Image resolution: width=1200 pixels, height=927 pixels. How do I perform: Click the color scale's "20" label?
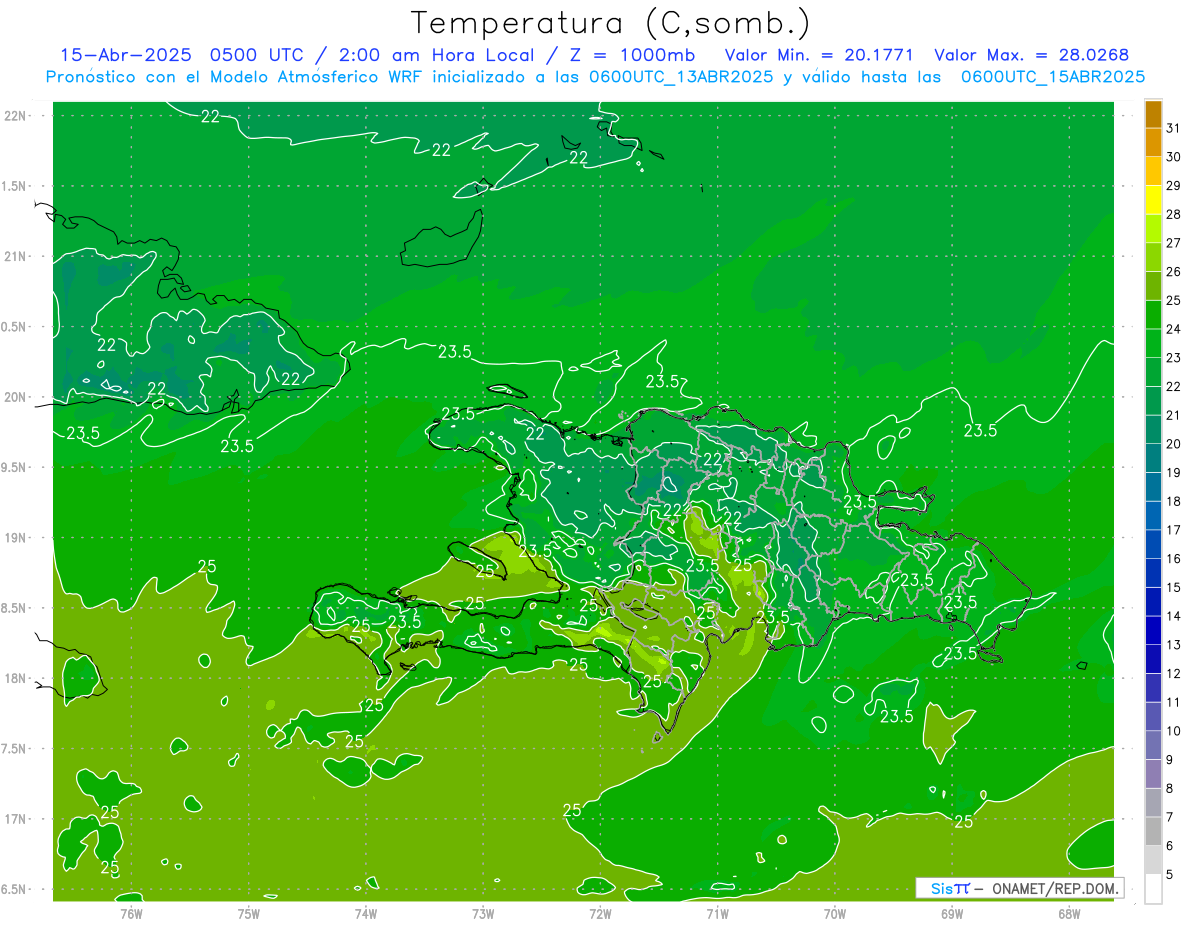(1173, 444)
